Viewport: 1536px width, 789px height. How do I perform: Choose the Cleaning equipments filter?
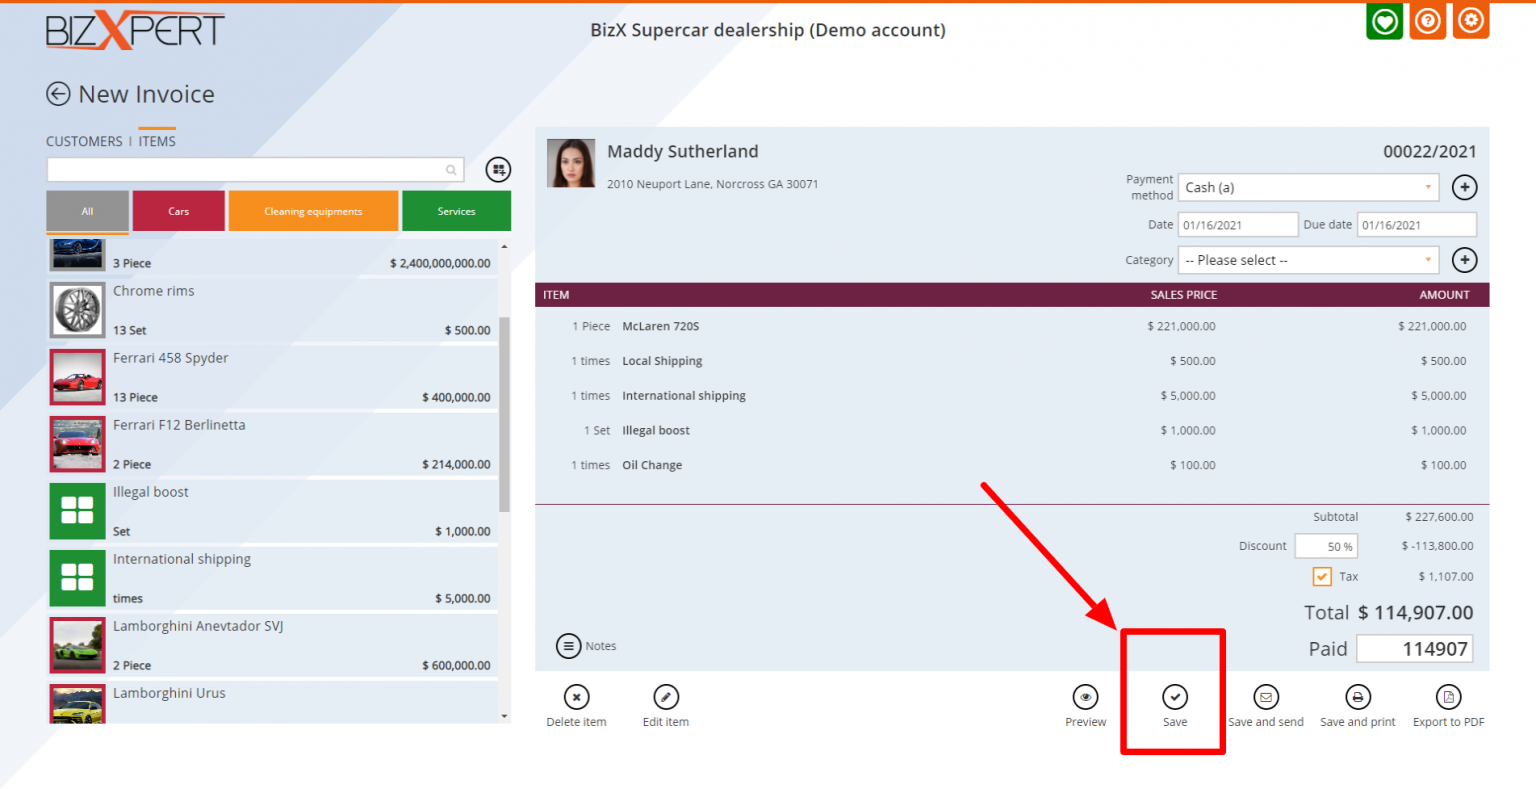[x=313, y=211]
